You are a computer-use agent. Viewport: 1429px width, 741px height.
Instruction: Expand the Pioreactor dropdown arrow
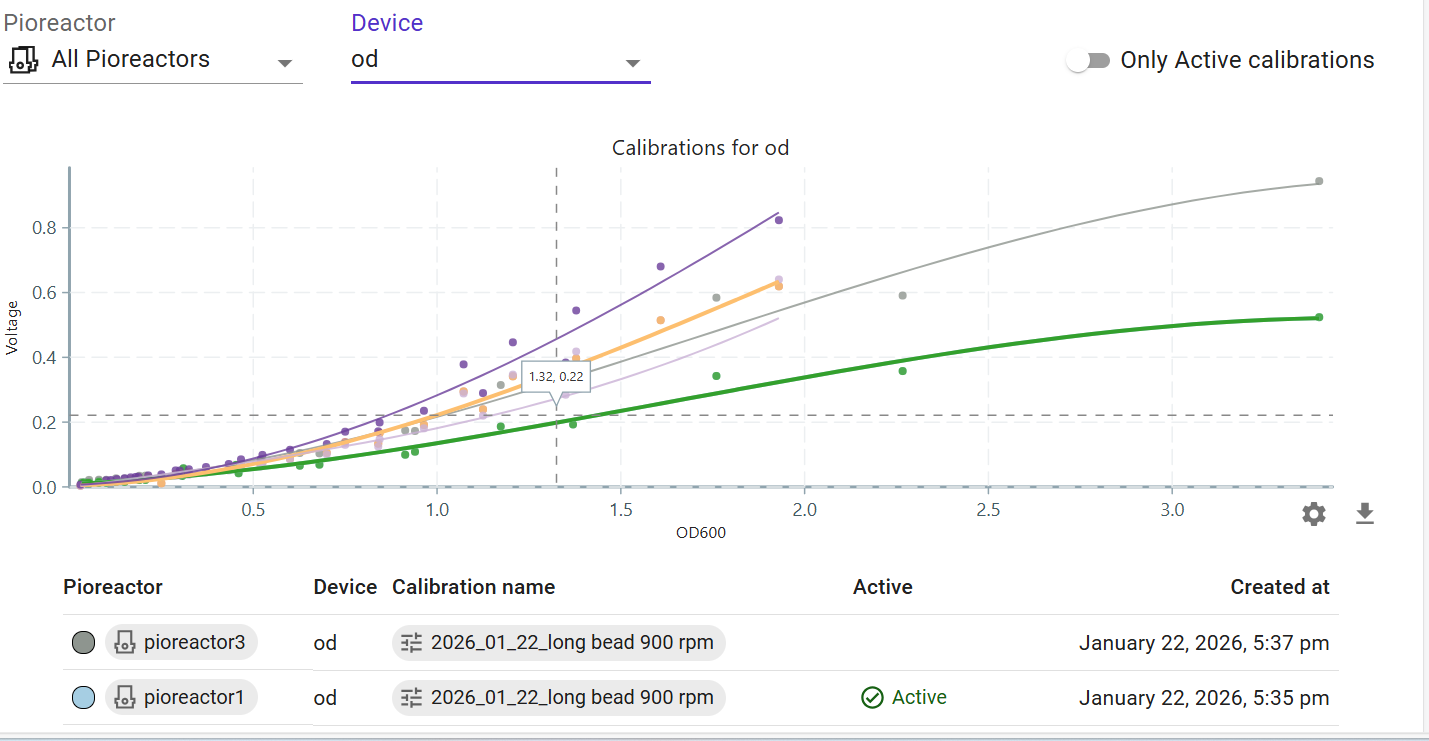[285, 63]
